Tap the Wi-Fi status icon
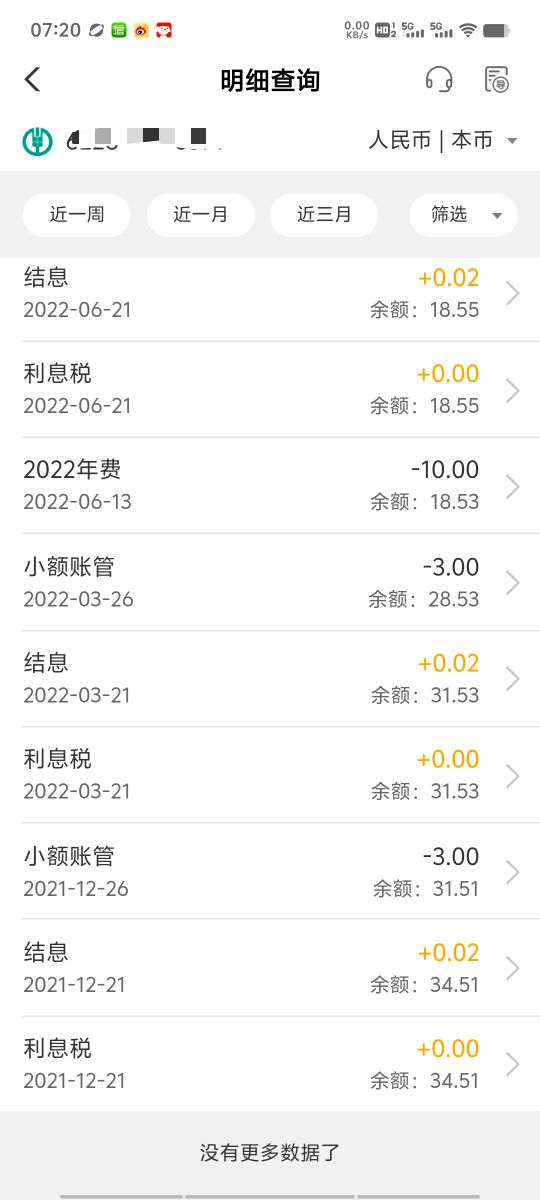This screenshot has width=540, height=1200. coord(468,30)
